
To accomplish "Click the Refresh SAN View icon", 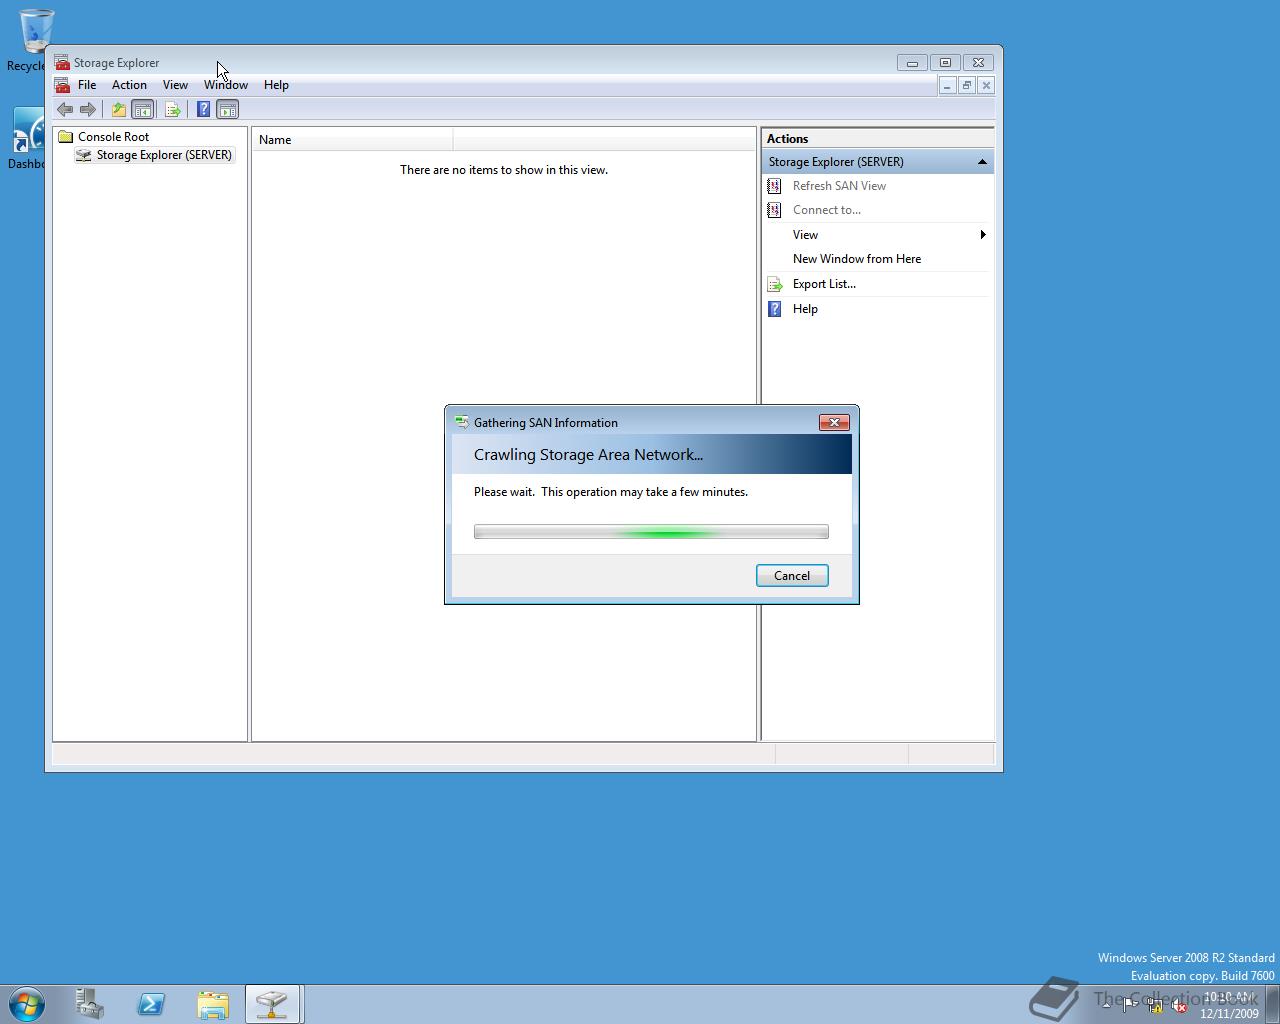I will 774,185.
